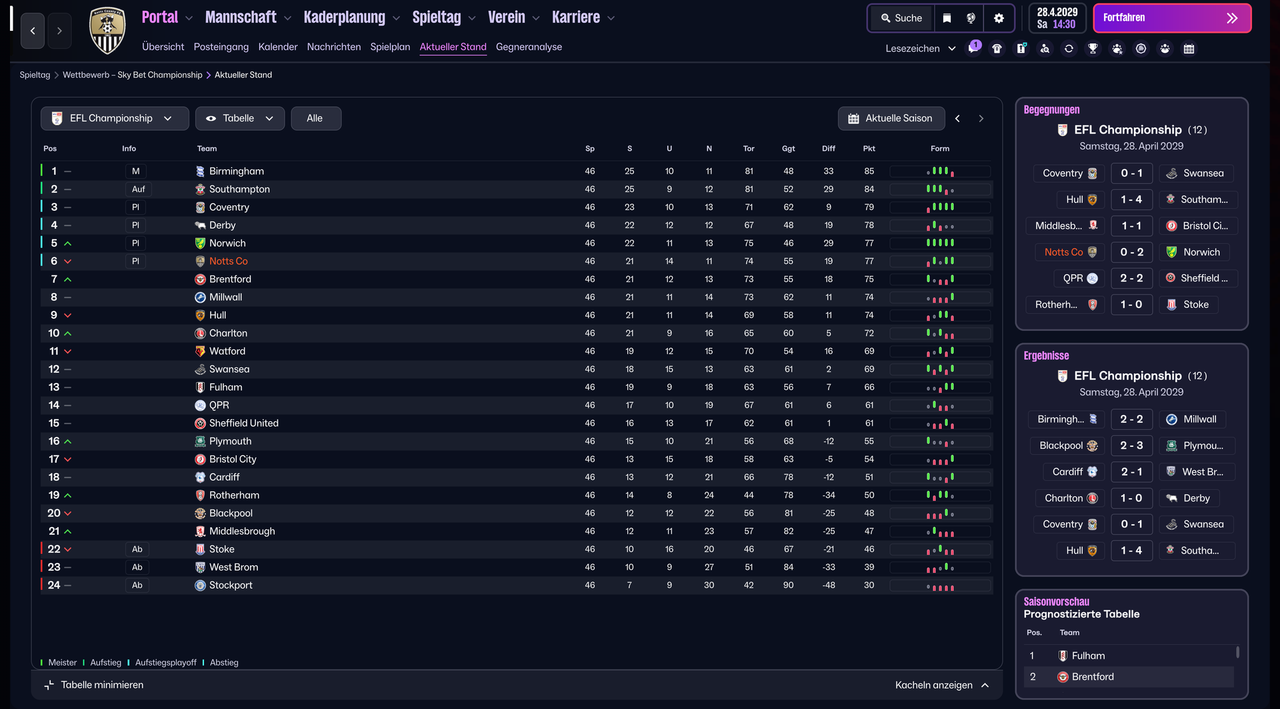Screen dimensions: 1280x709
Task: Open the scouting search bookmark icon
Action: pyautogui.click(x=1045, y=48)
